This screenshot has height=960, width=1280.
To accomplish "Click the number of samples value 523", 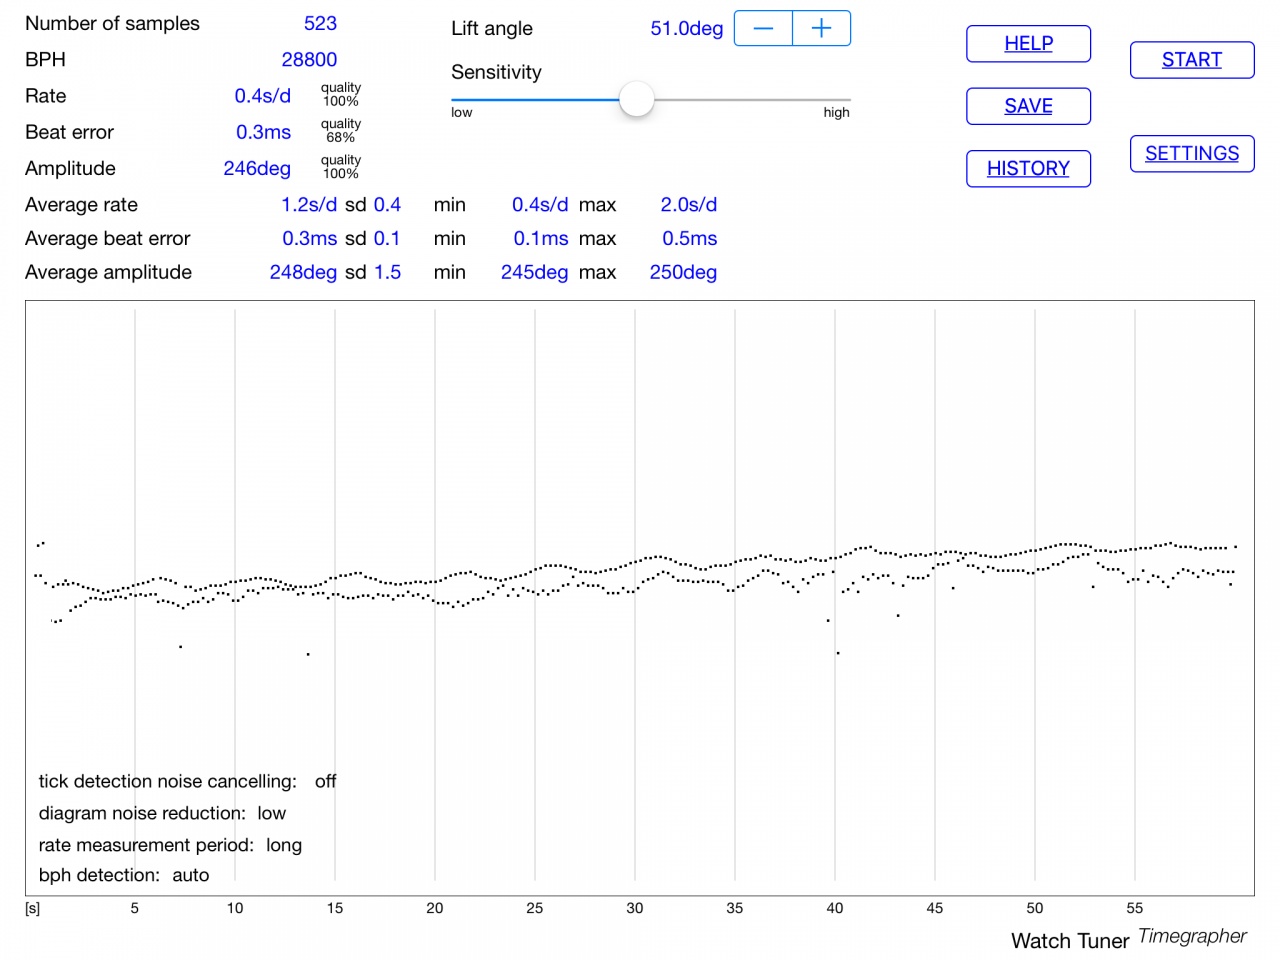I will pos(320,24).
